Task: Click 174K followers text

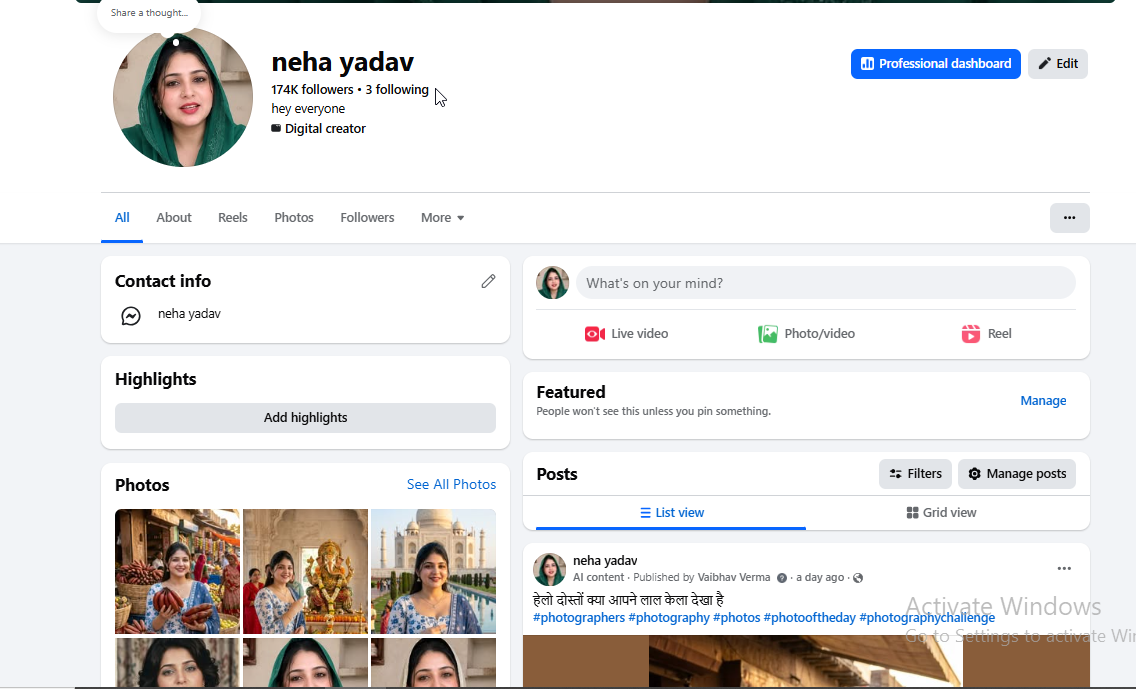Action: pyautogui.click(x=312, y=90)
